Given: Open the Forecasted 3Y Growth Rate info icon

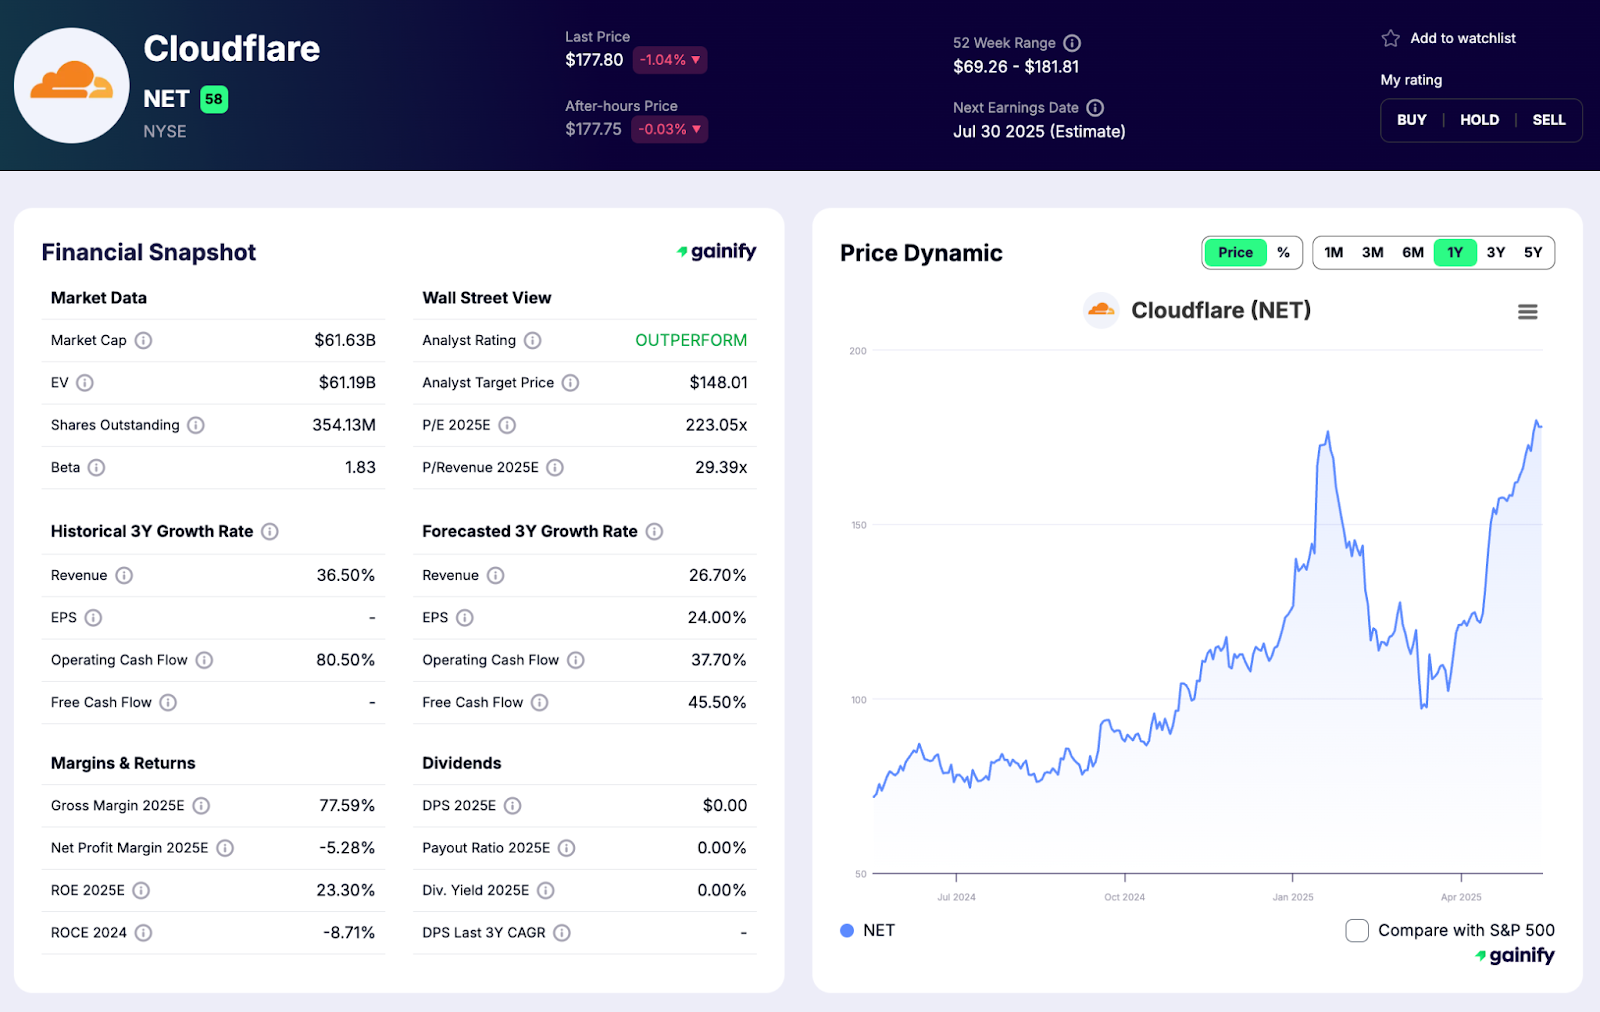Looking at the screenshot, I should [x=654, y=531].
